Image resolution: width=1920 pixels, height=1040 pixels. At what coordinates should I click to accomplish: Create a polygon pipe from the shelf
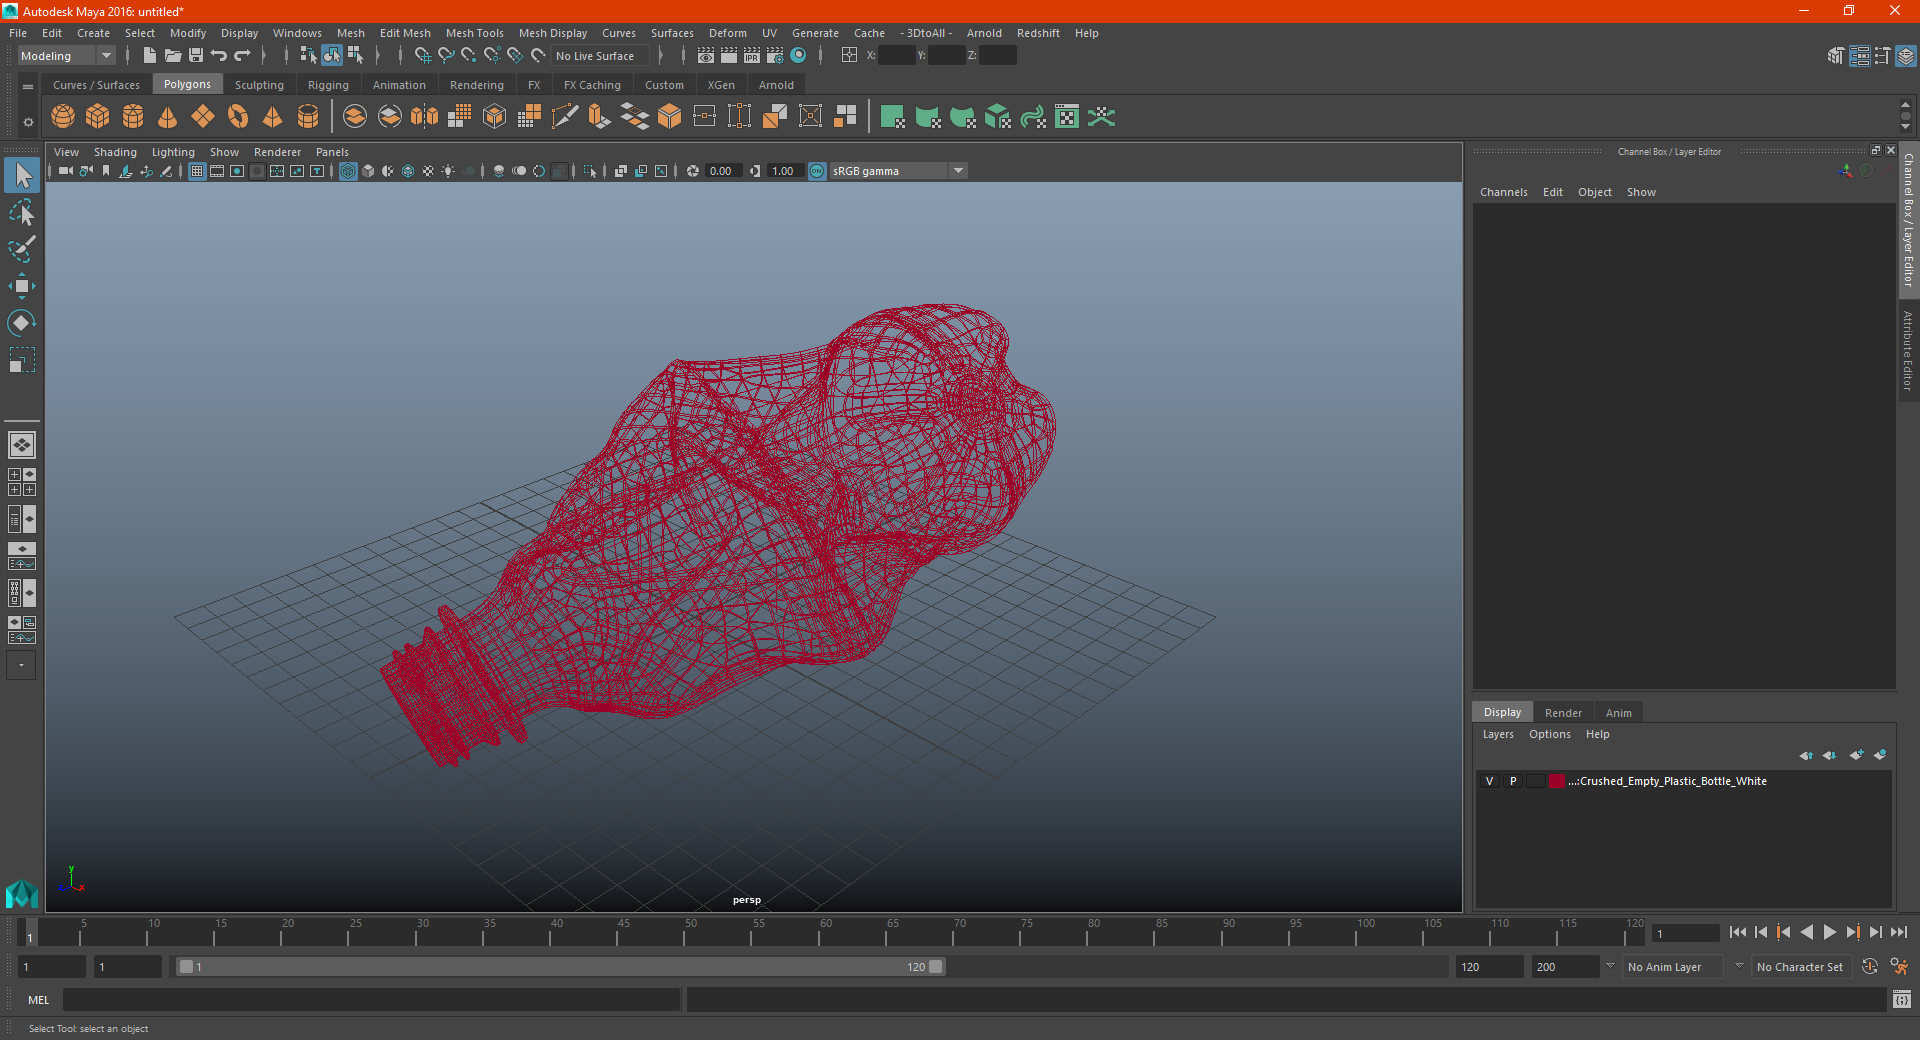pos(308,117)
